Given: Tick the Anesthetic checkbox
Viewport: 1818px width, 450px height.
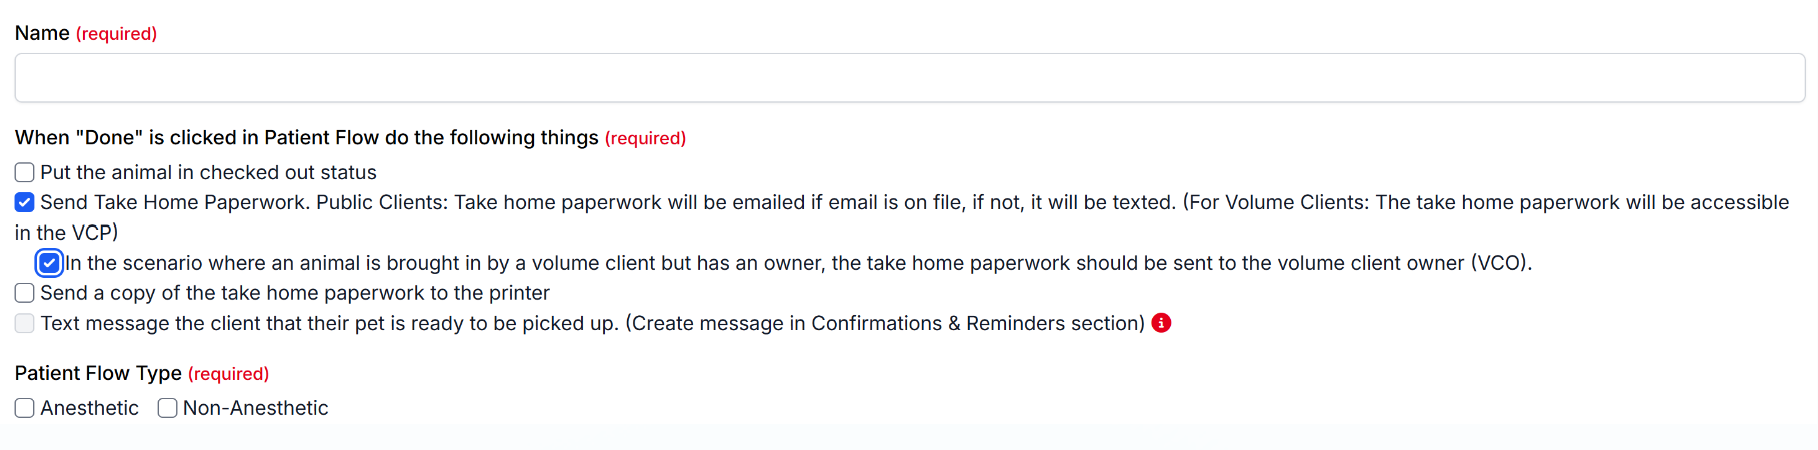Looking at the screenshot, I should [x=25, y=408].
